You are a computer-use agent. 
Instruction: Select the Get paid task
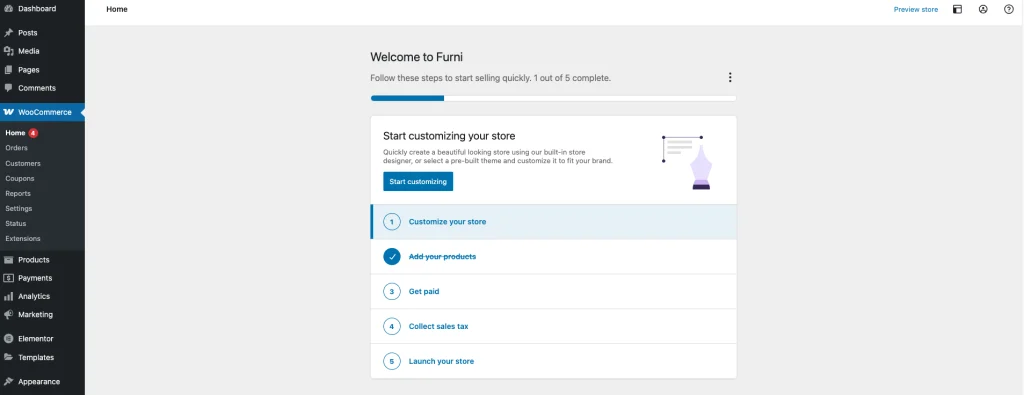pos(554,292)
